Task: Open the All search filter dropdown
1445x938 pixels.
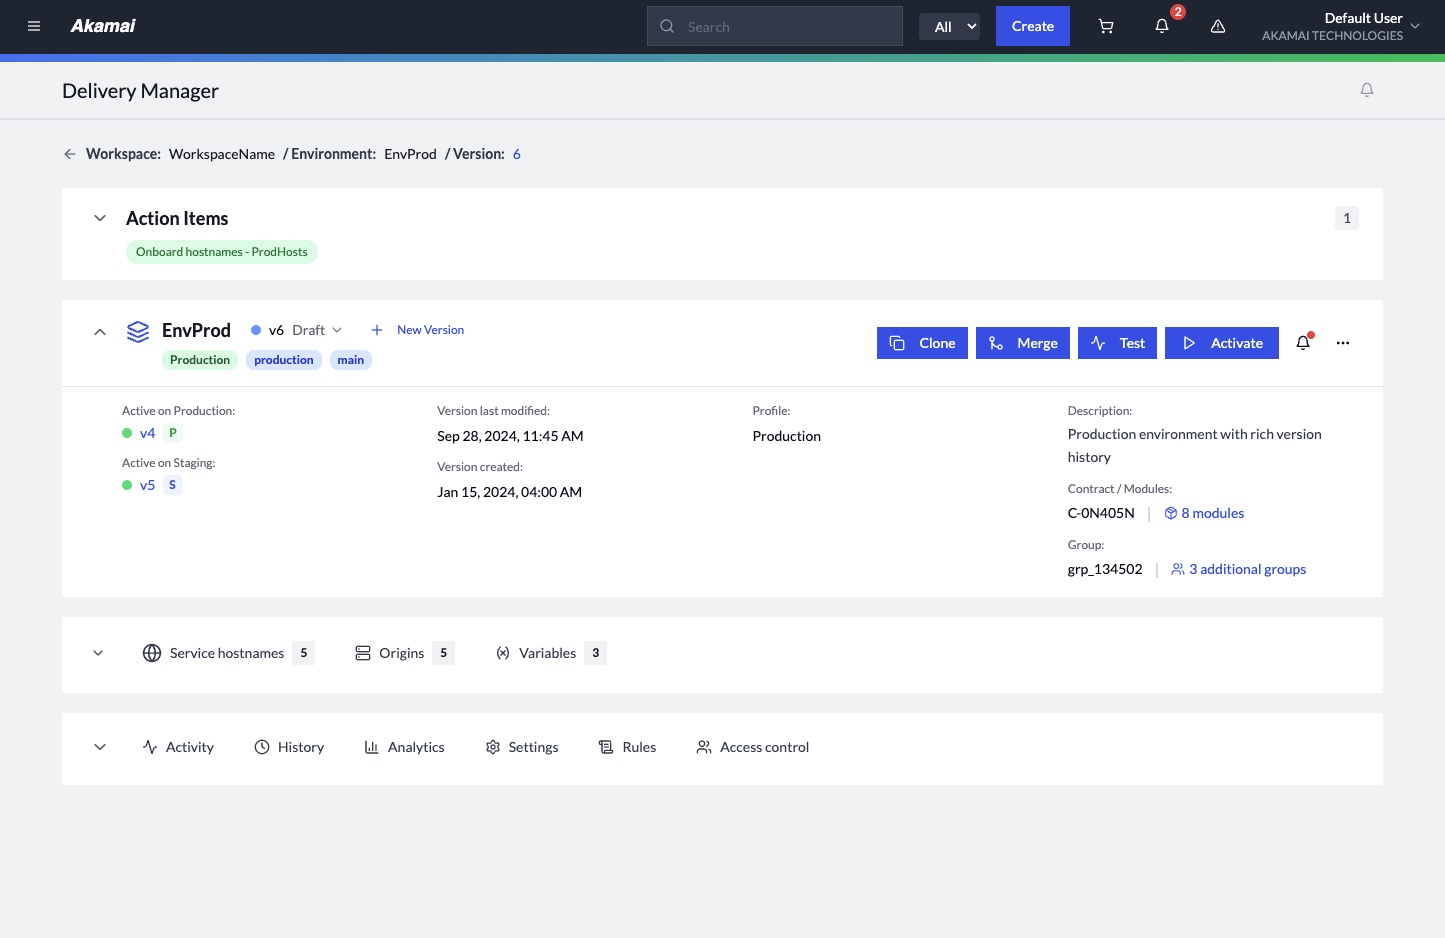Action: (x=949, y=27)
